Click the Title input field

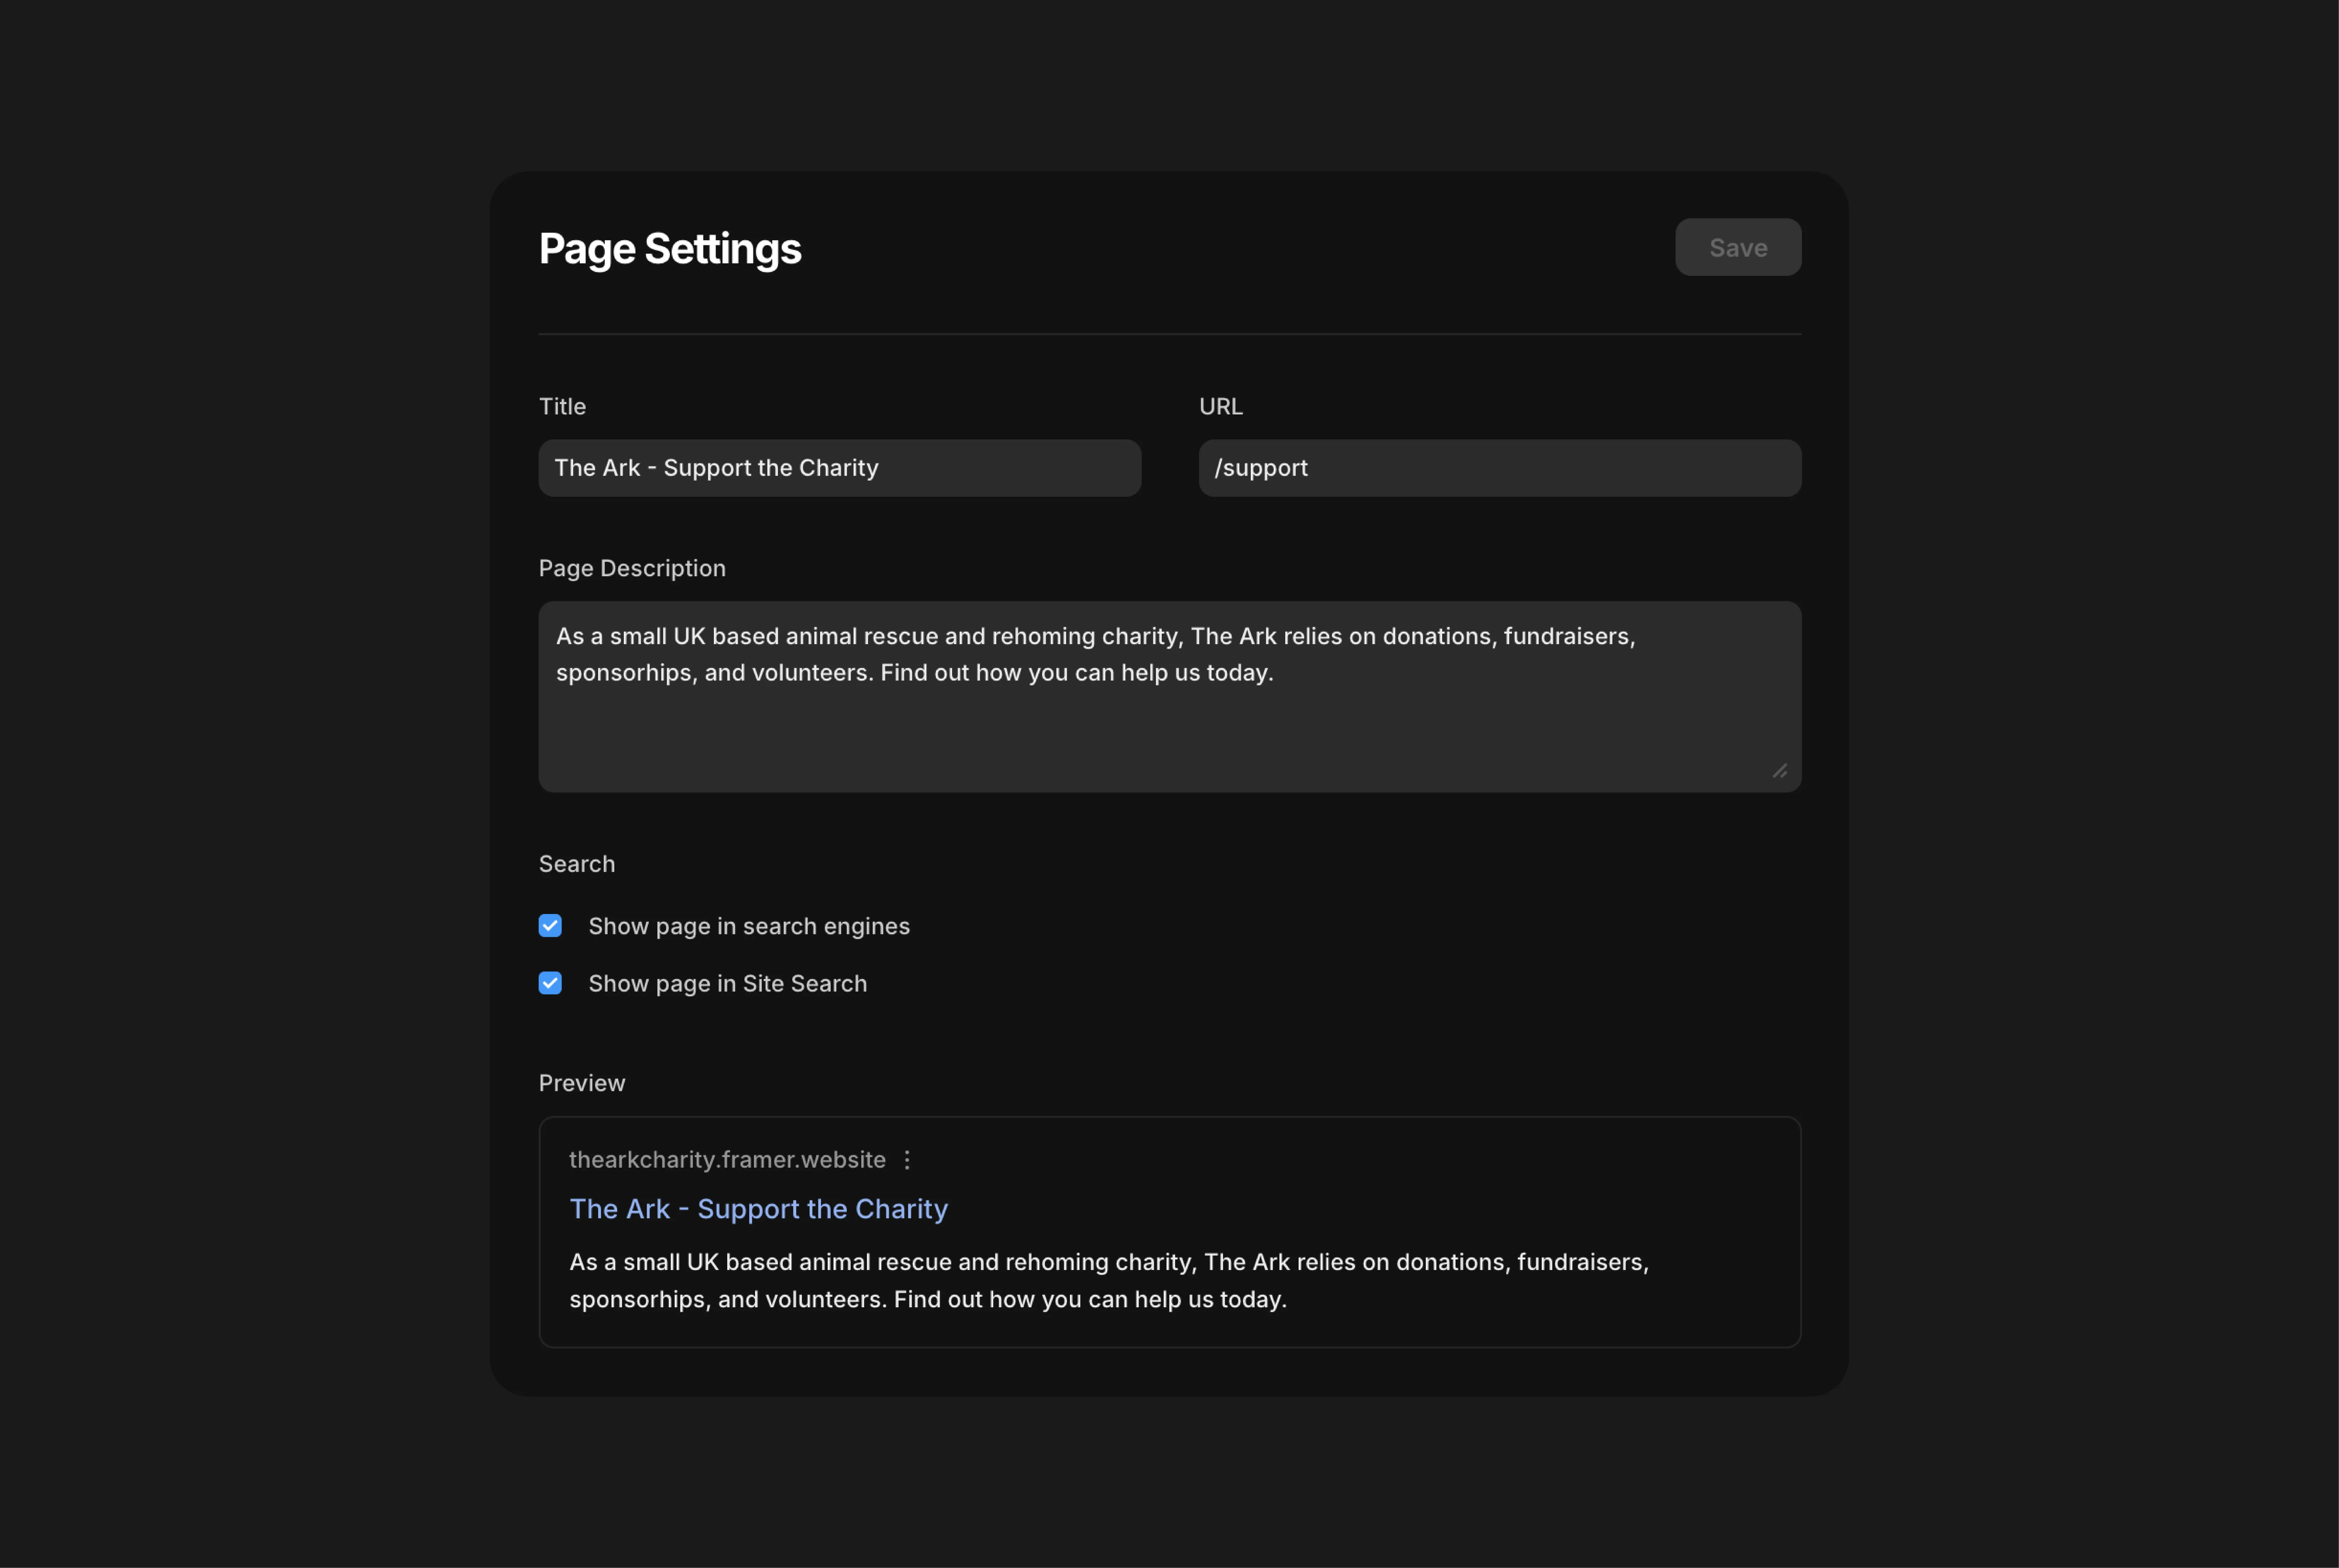click(x=839, y=468)
